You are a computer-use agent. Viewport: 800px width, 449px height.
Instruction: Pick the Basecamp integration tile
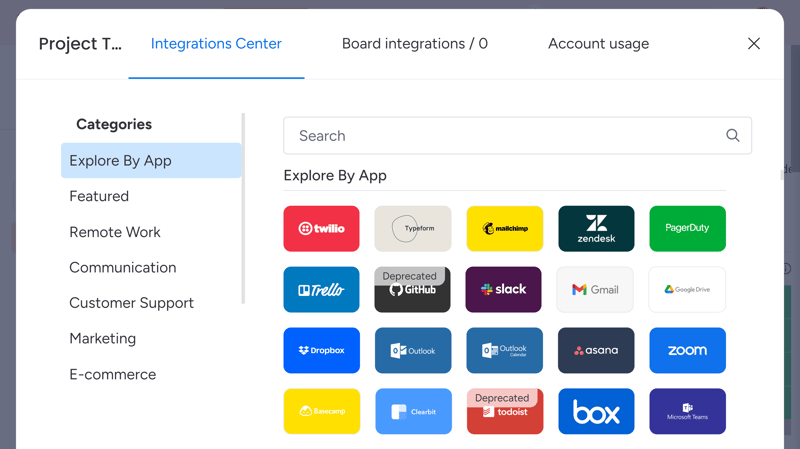[322, 411]
